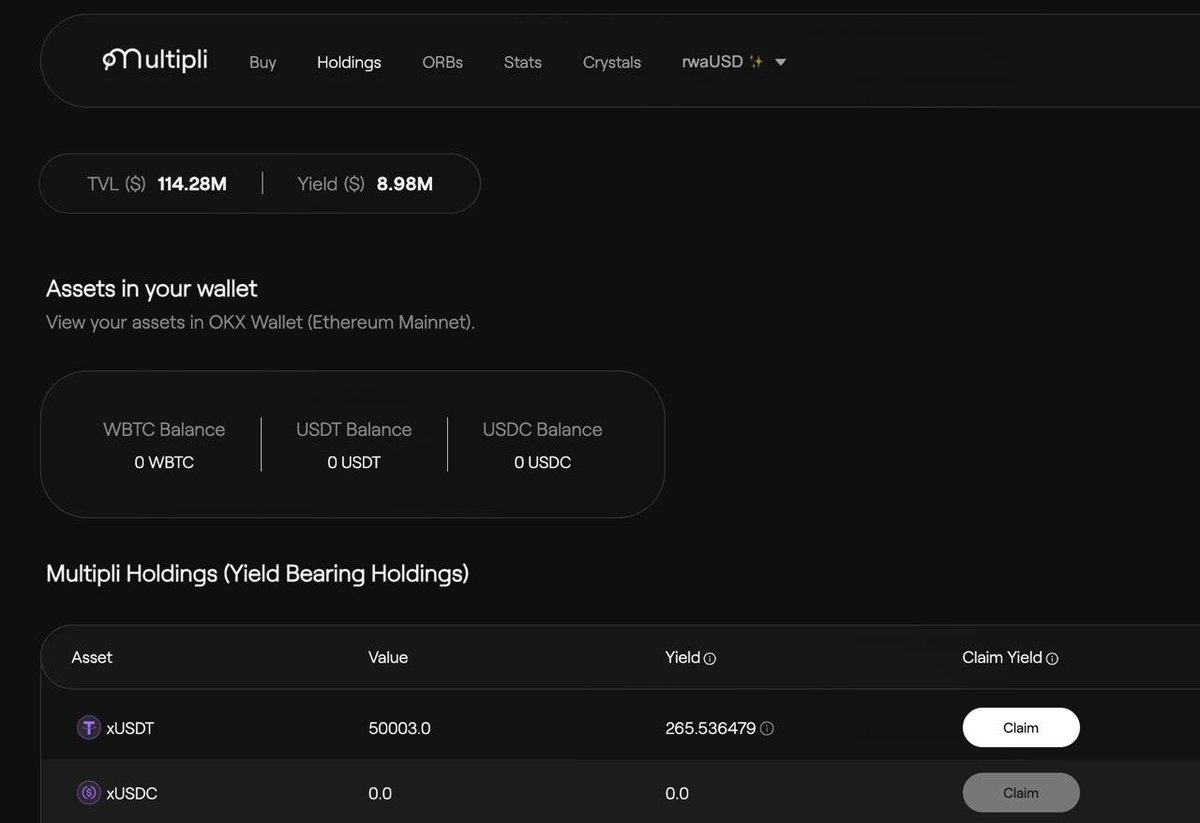
Task: Click the disabled Claim button for xUSDC
Action: (1021, 793)
